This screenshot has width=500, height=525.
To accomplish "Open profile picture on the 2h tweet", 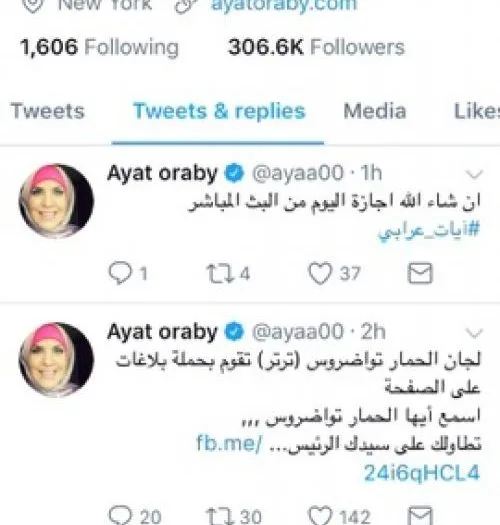I will click(x=56, y=360).
